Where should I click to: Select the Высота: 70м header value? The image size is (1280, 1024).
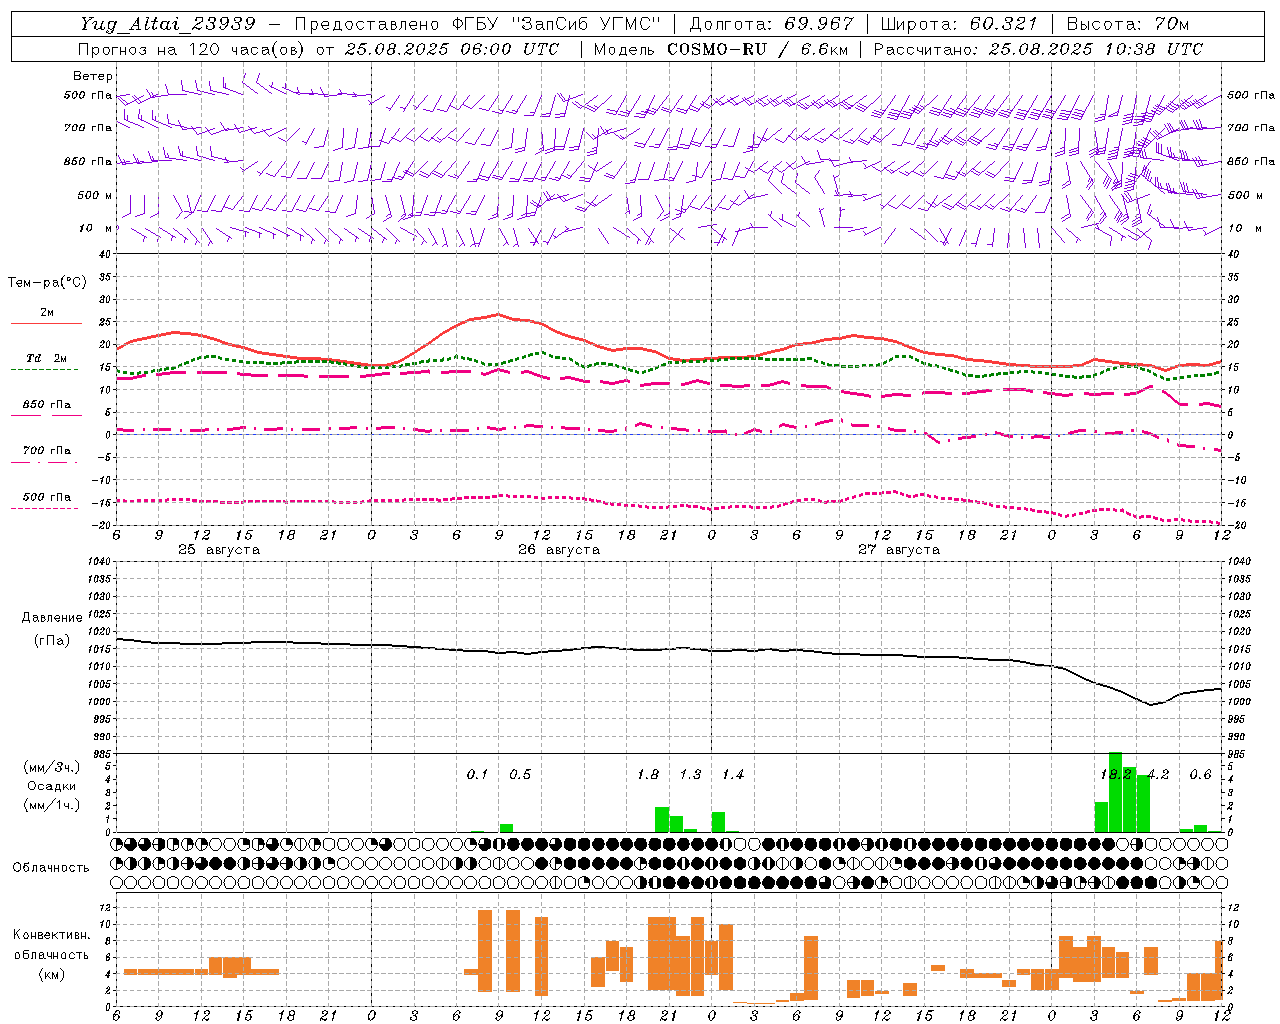[1127, 24]
